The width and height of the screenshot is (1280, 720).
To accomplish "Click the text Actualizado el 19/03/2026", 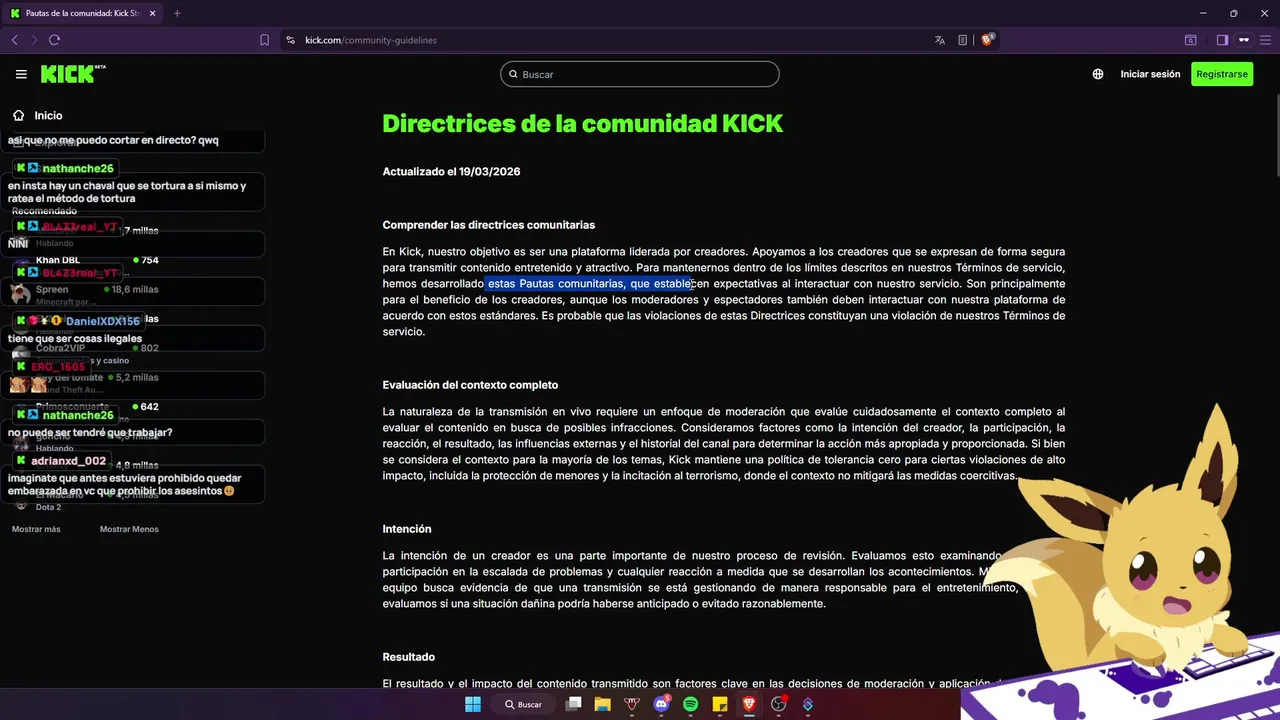I will 451,172.
